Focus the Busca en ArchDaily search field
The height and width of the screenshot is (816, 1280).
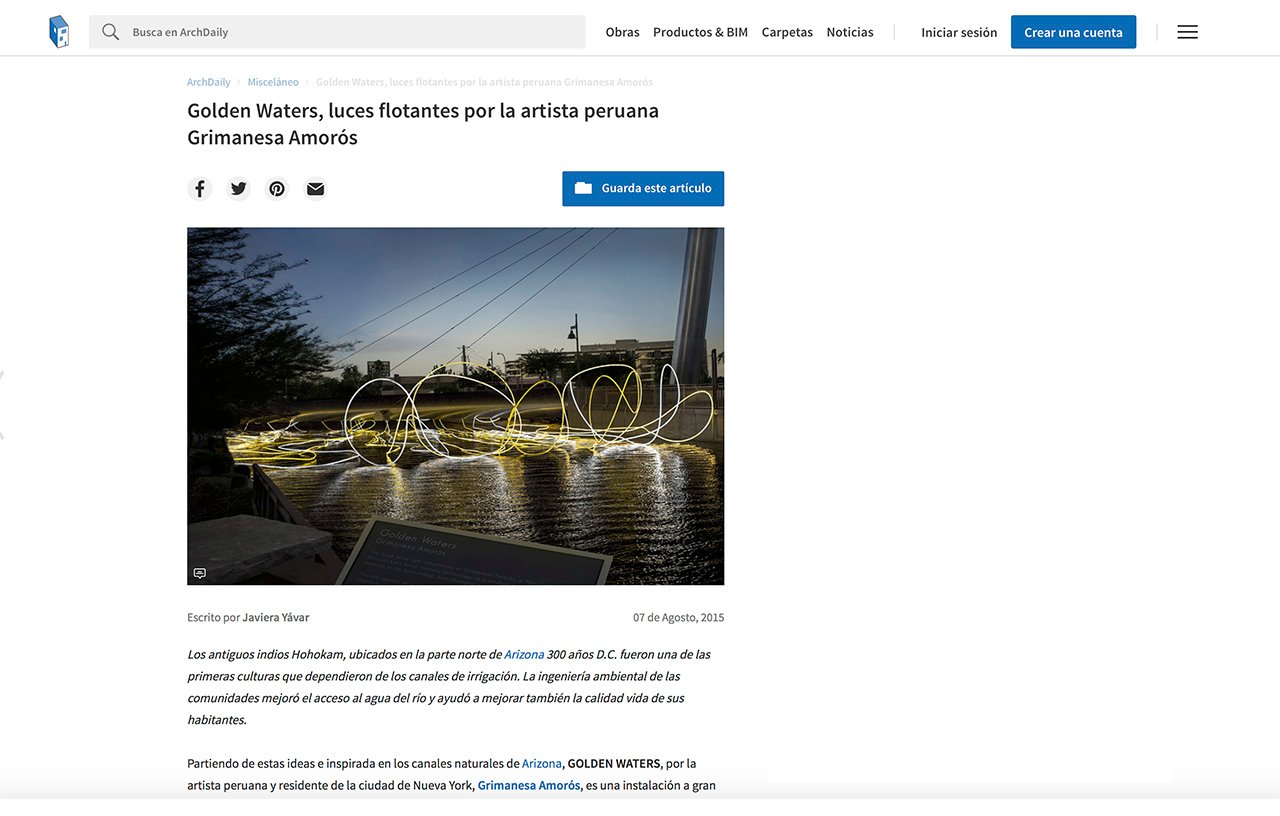(x=337, y=32)
